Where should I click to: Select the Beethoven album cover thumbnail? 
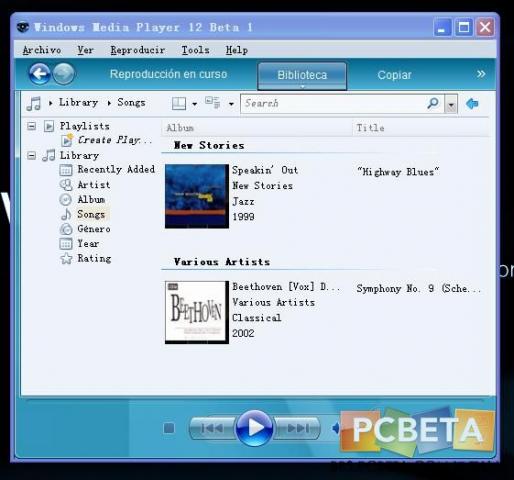[x=197, y=312]
